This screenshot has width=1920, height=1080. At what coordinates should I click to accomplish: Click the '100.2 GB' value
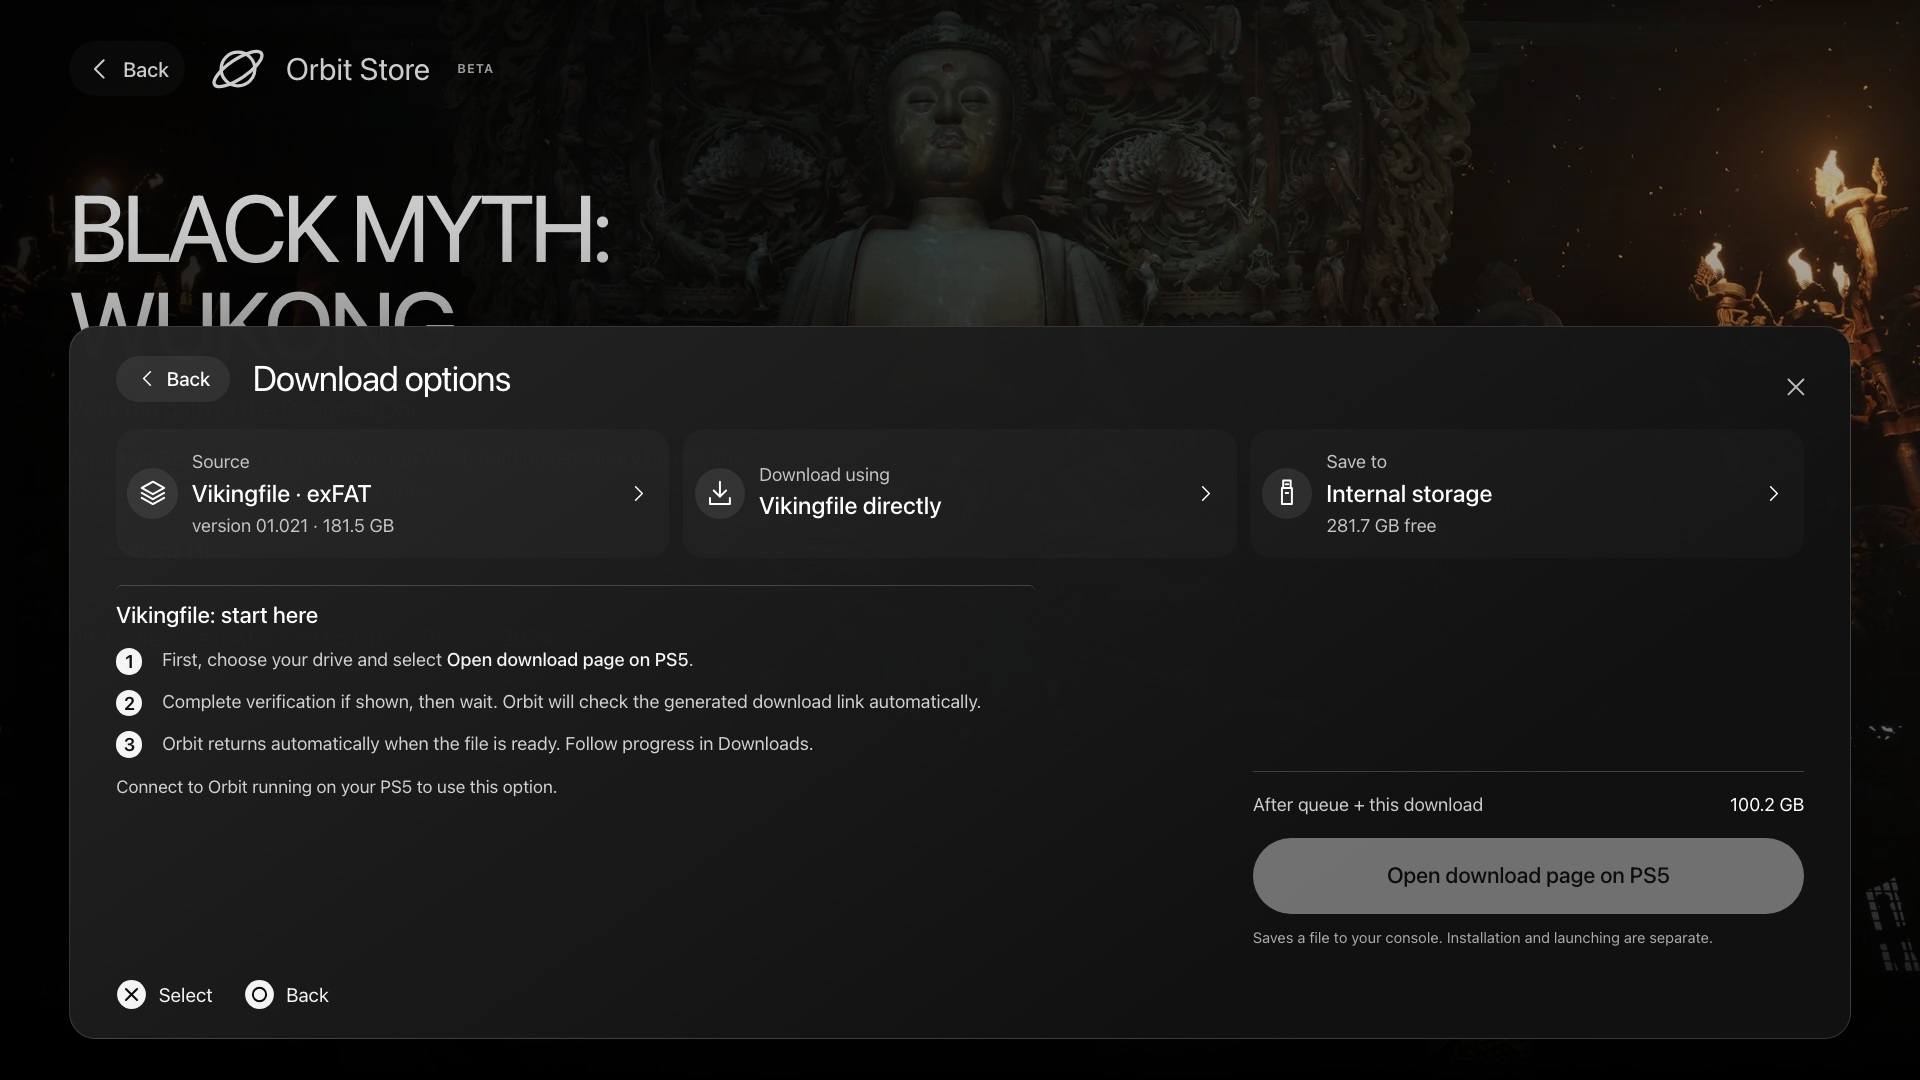coord(1766,805)
